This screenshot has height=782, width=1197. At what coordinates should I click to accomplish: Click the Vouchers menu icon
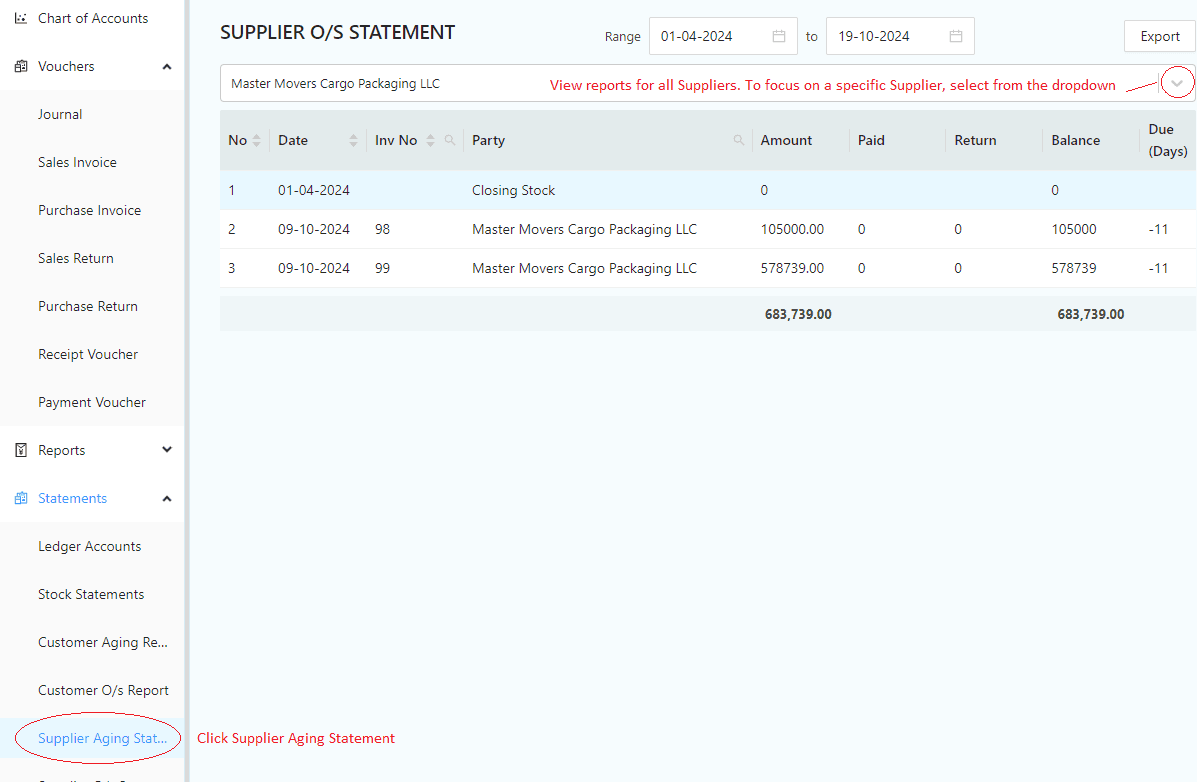pos(21,66)
